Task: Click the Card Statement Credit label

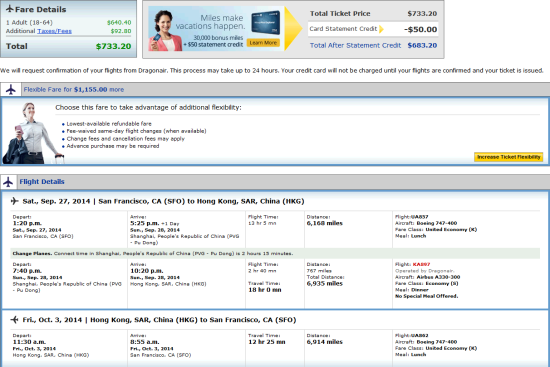Action: (343, 29)
